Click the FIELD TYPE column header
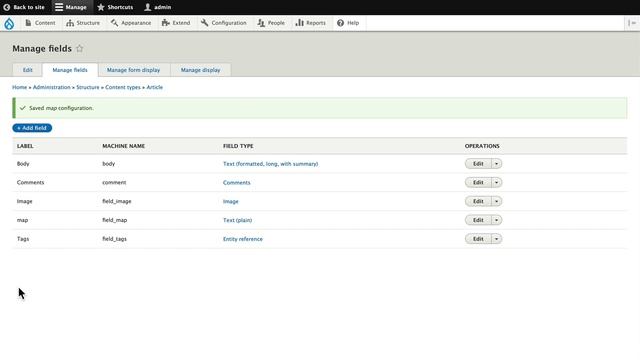Screen dimensions: 640x360 (238, 146)
